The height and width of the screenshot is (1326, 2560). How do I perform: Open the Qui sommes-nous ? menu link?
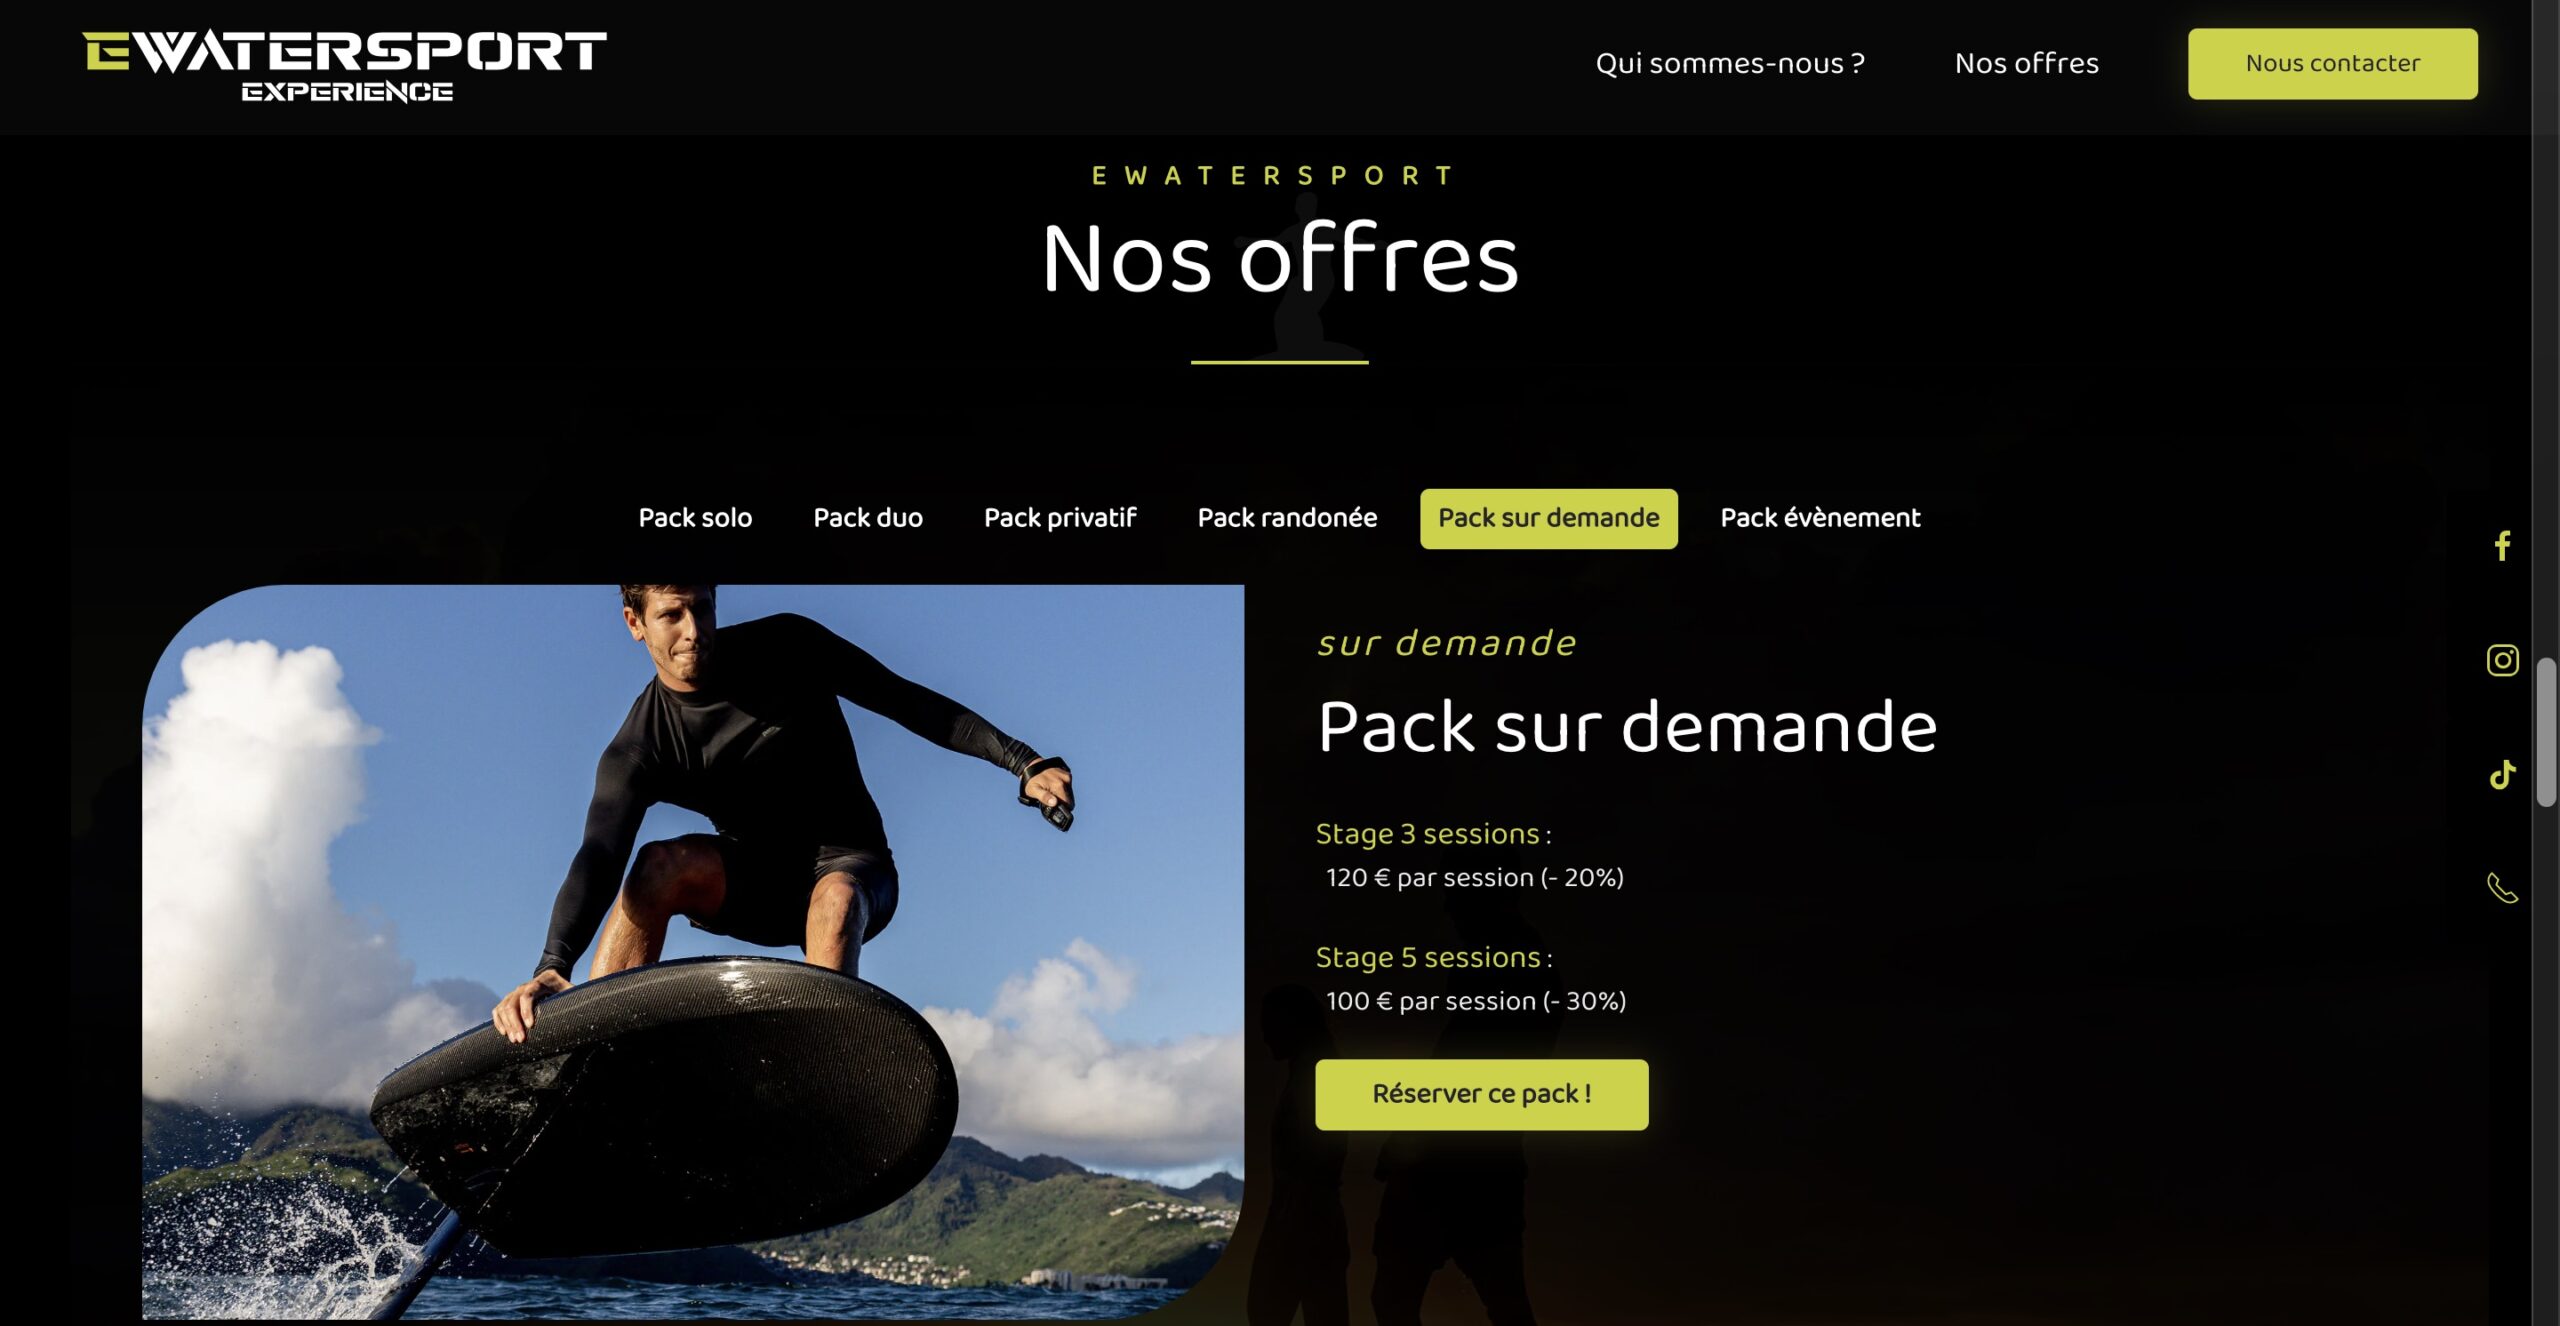tap(1730, 63)
